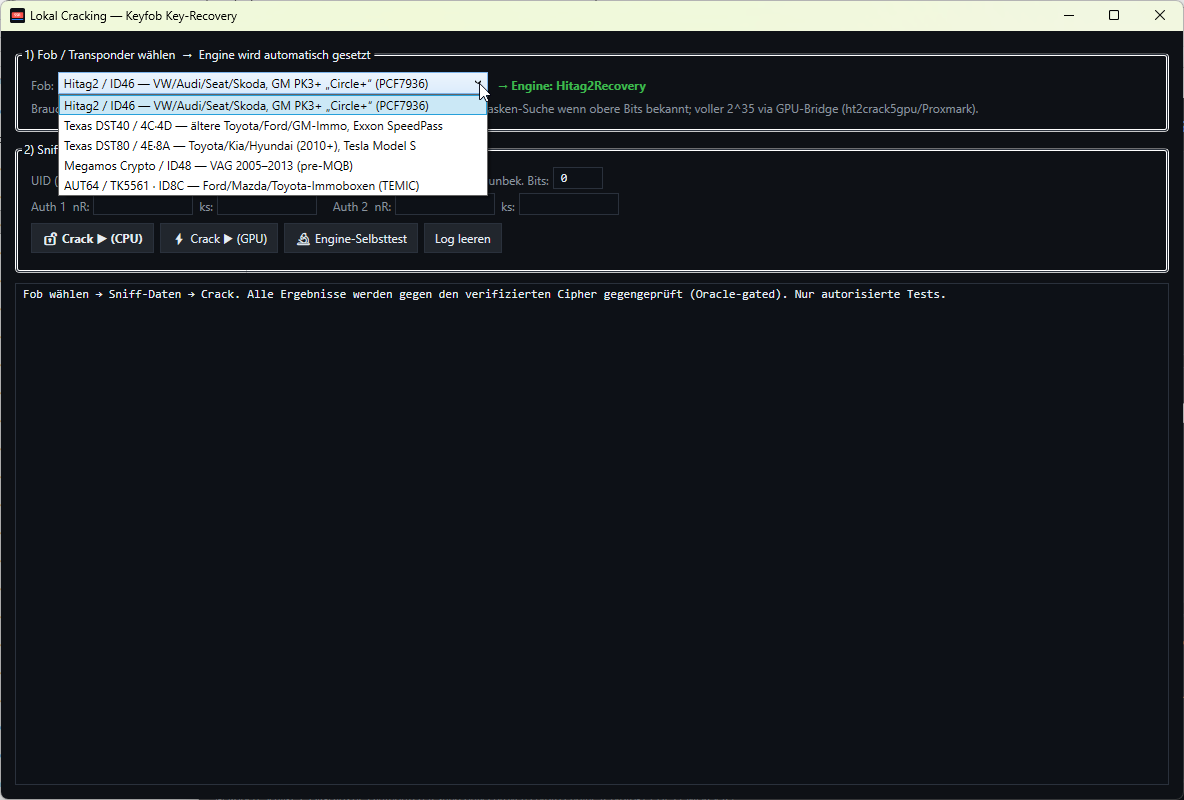Viewport: 1184px width, 800px height.
Task: Choose Texas DST40 / 4C·4D option
Action: (x=273, y=126)
